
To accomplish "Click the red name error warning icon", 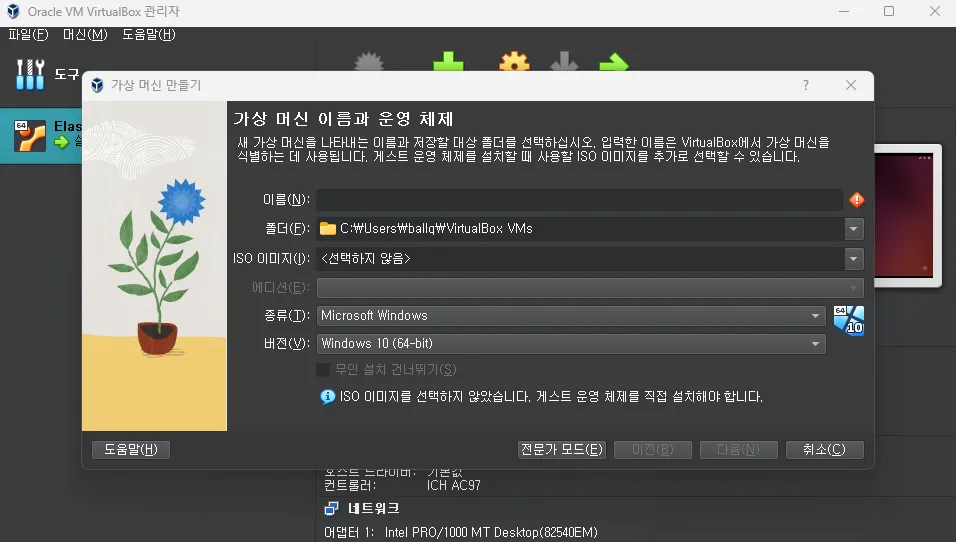I will 857,199.
